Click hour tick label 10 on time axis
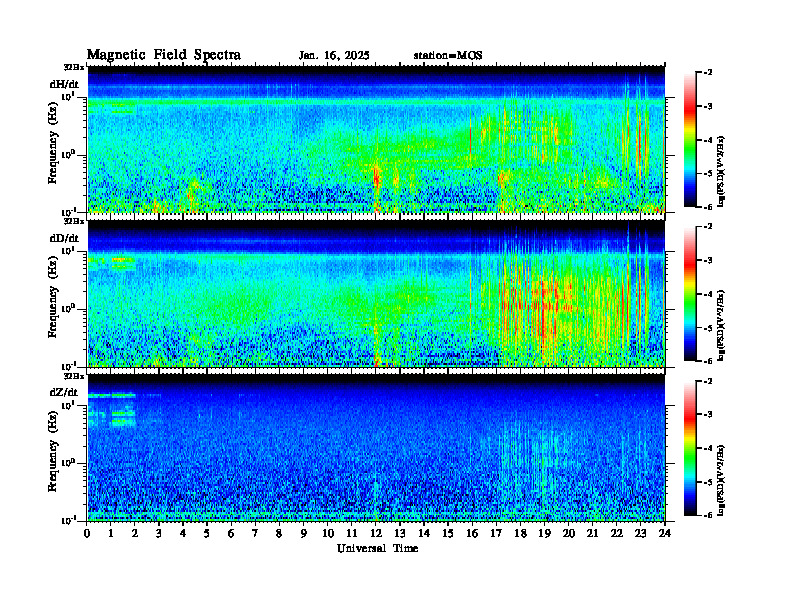The height and width of the screenshot is (612, 792). (328, 534)
